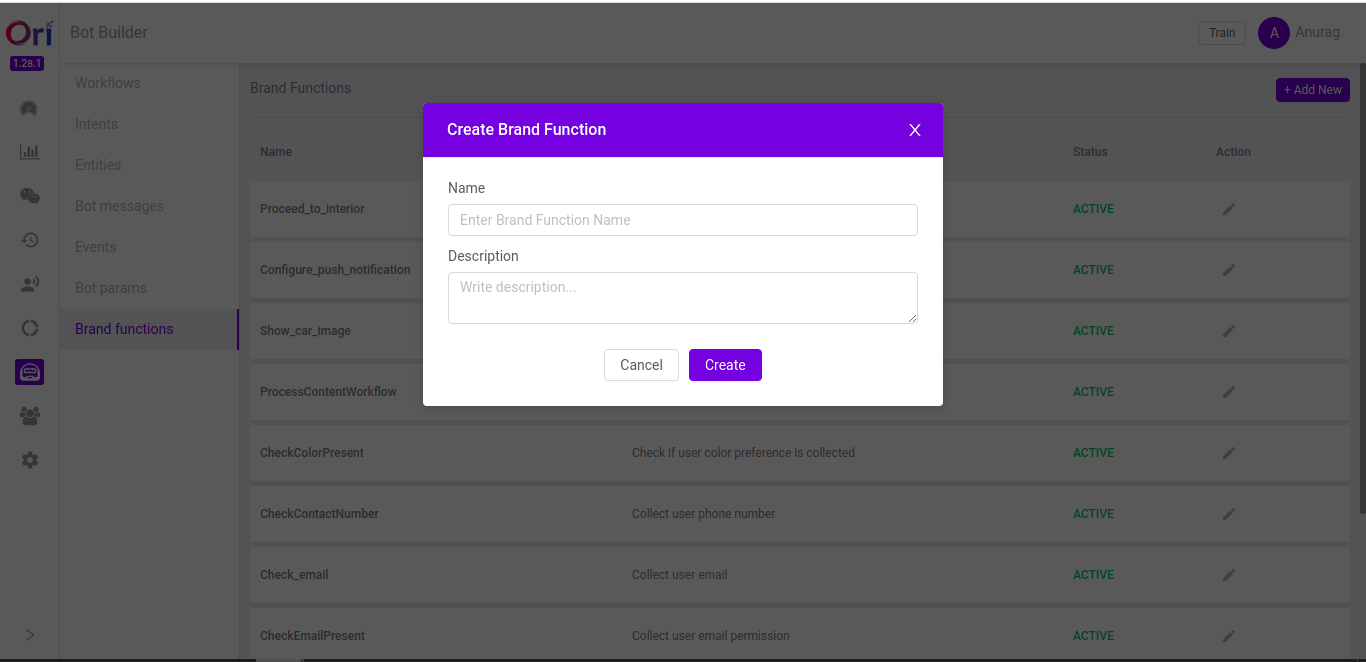
Task: Click the + Add New button
Action: (x=1312, y=89)
